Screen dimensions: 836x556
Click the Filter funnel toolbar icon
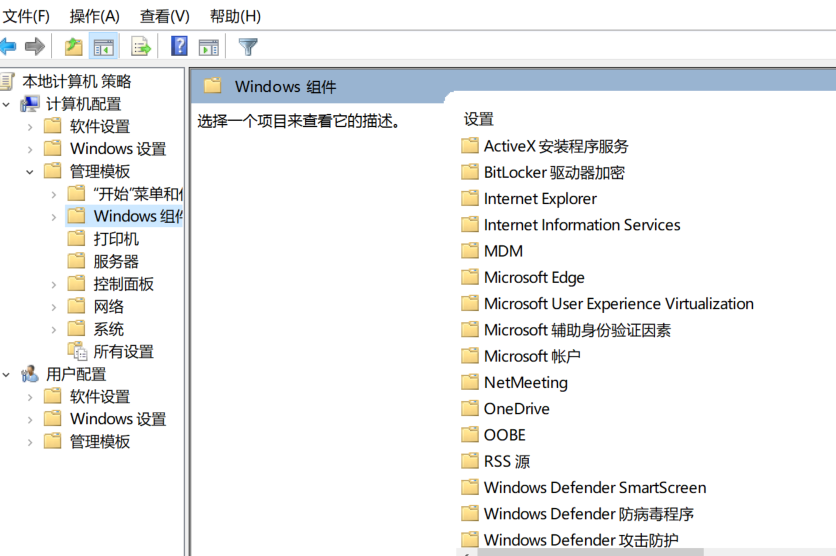(x=248, y=46)
